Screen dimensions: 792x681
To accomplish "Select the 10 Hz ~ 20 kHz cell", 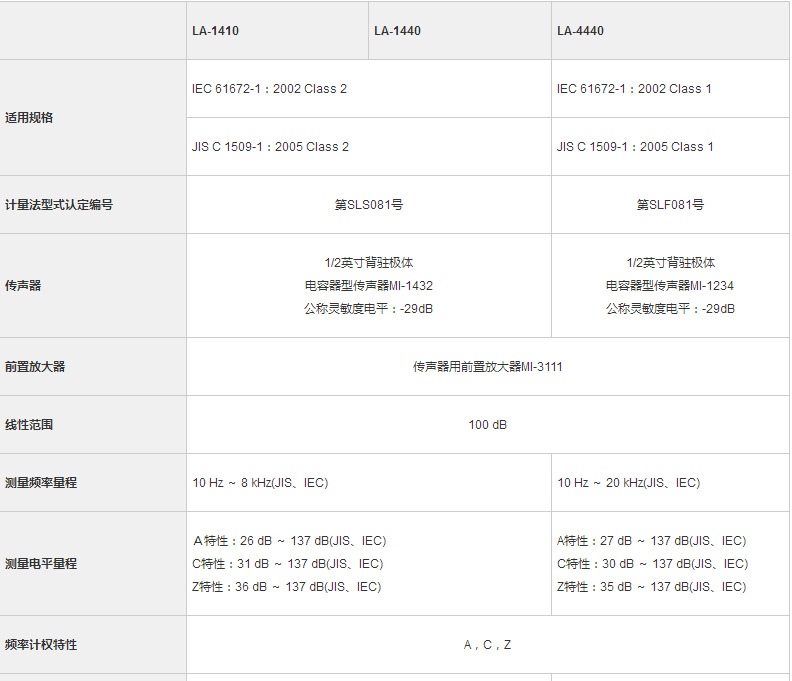I will tap(670, 483).
